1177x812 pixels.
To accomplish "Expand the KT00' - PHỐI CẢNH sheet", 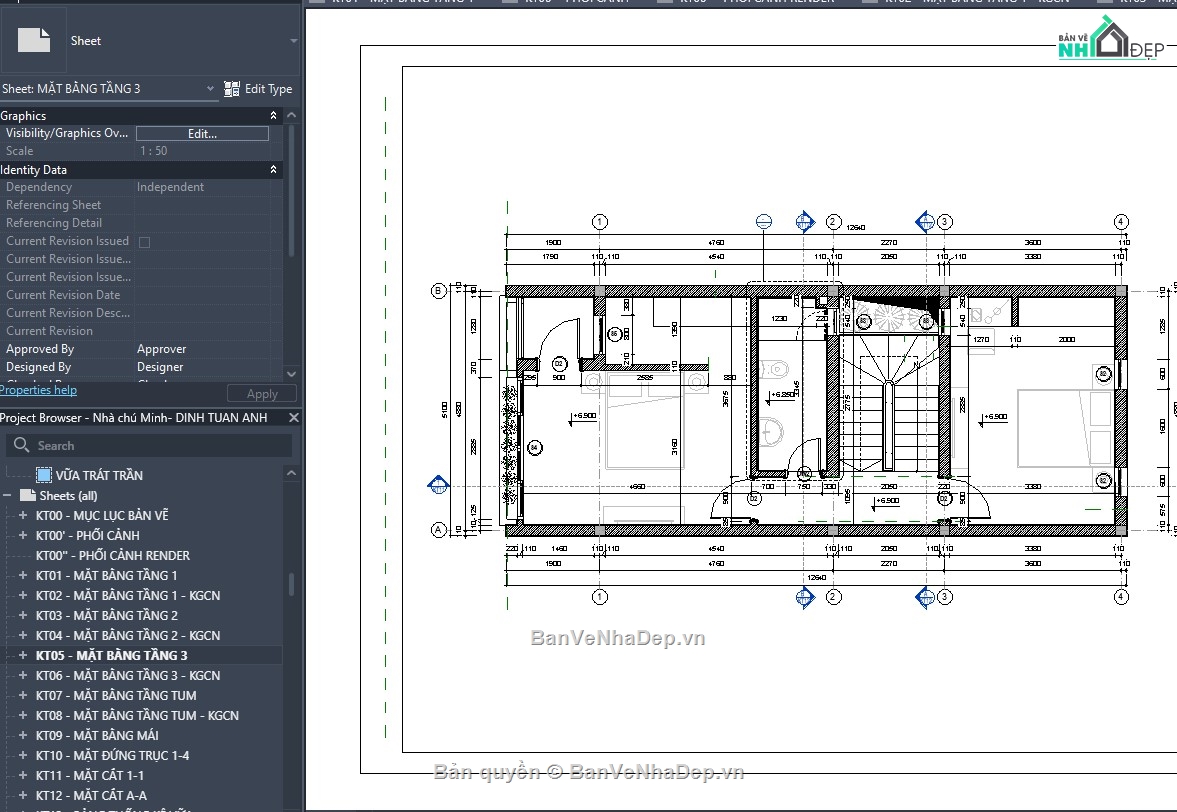I will click(x=23, y=535).
